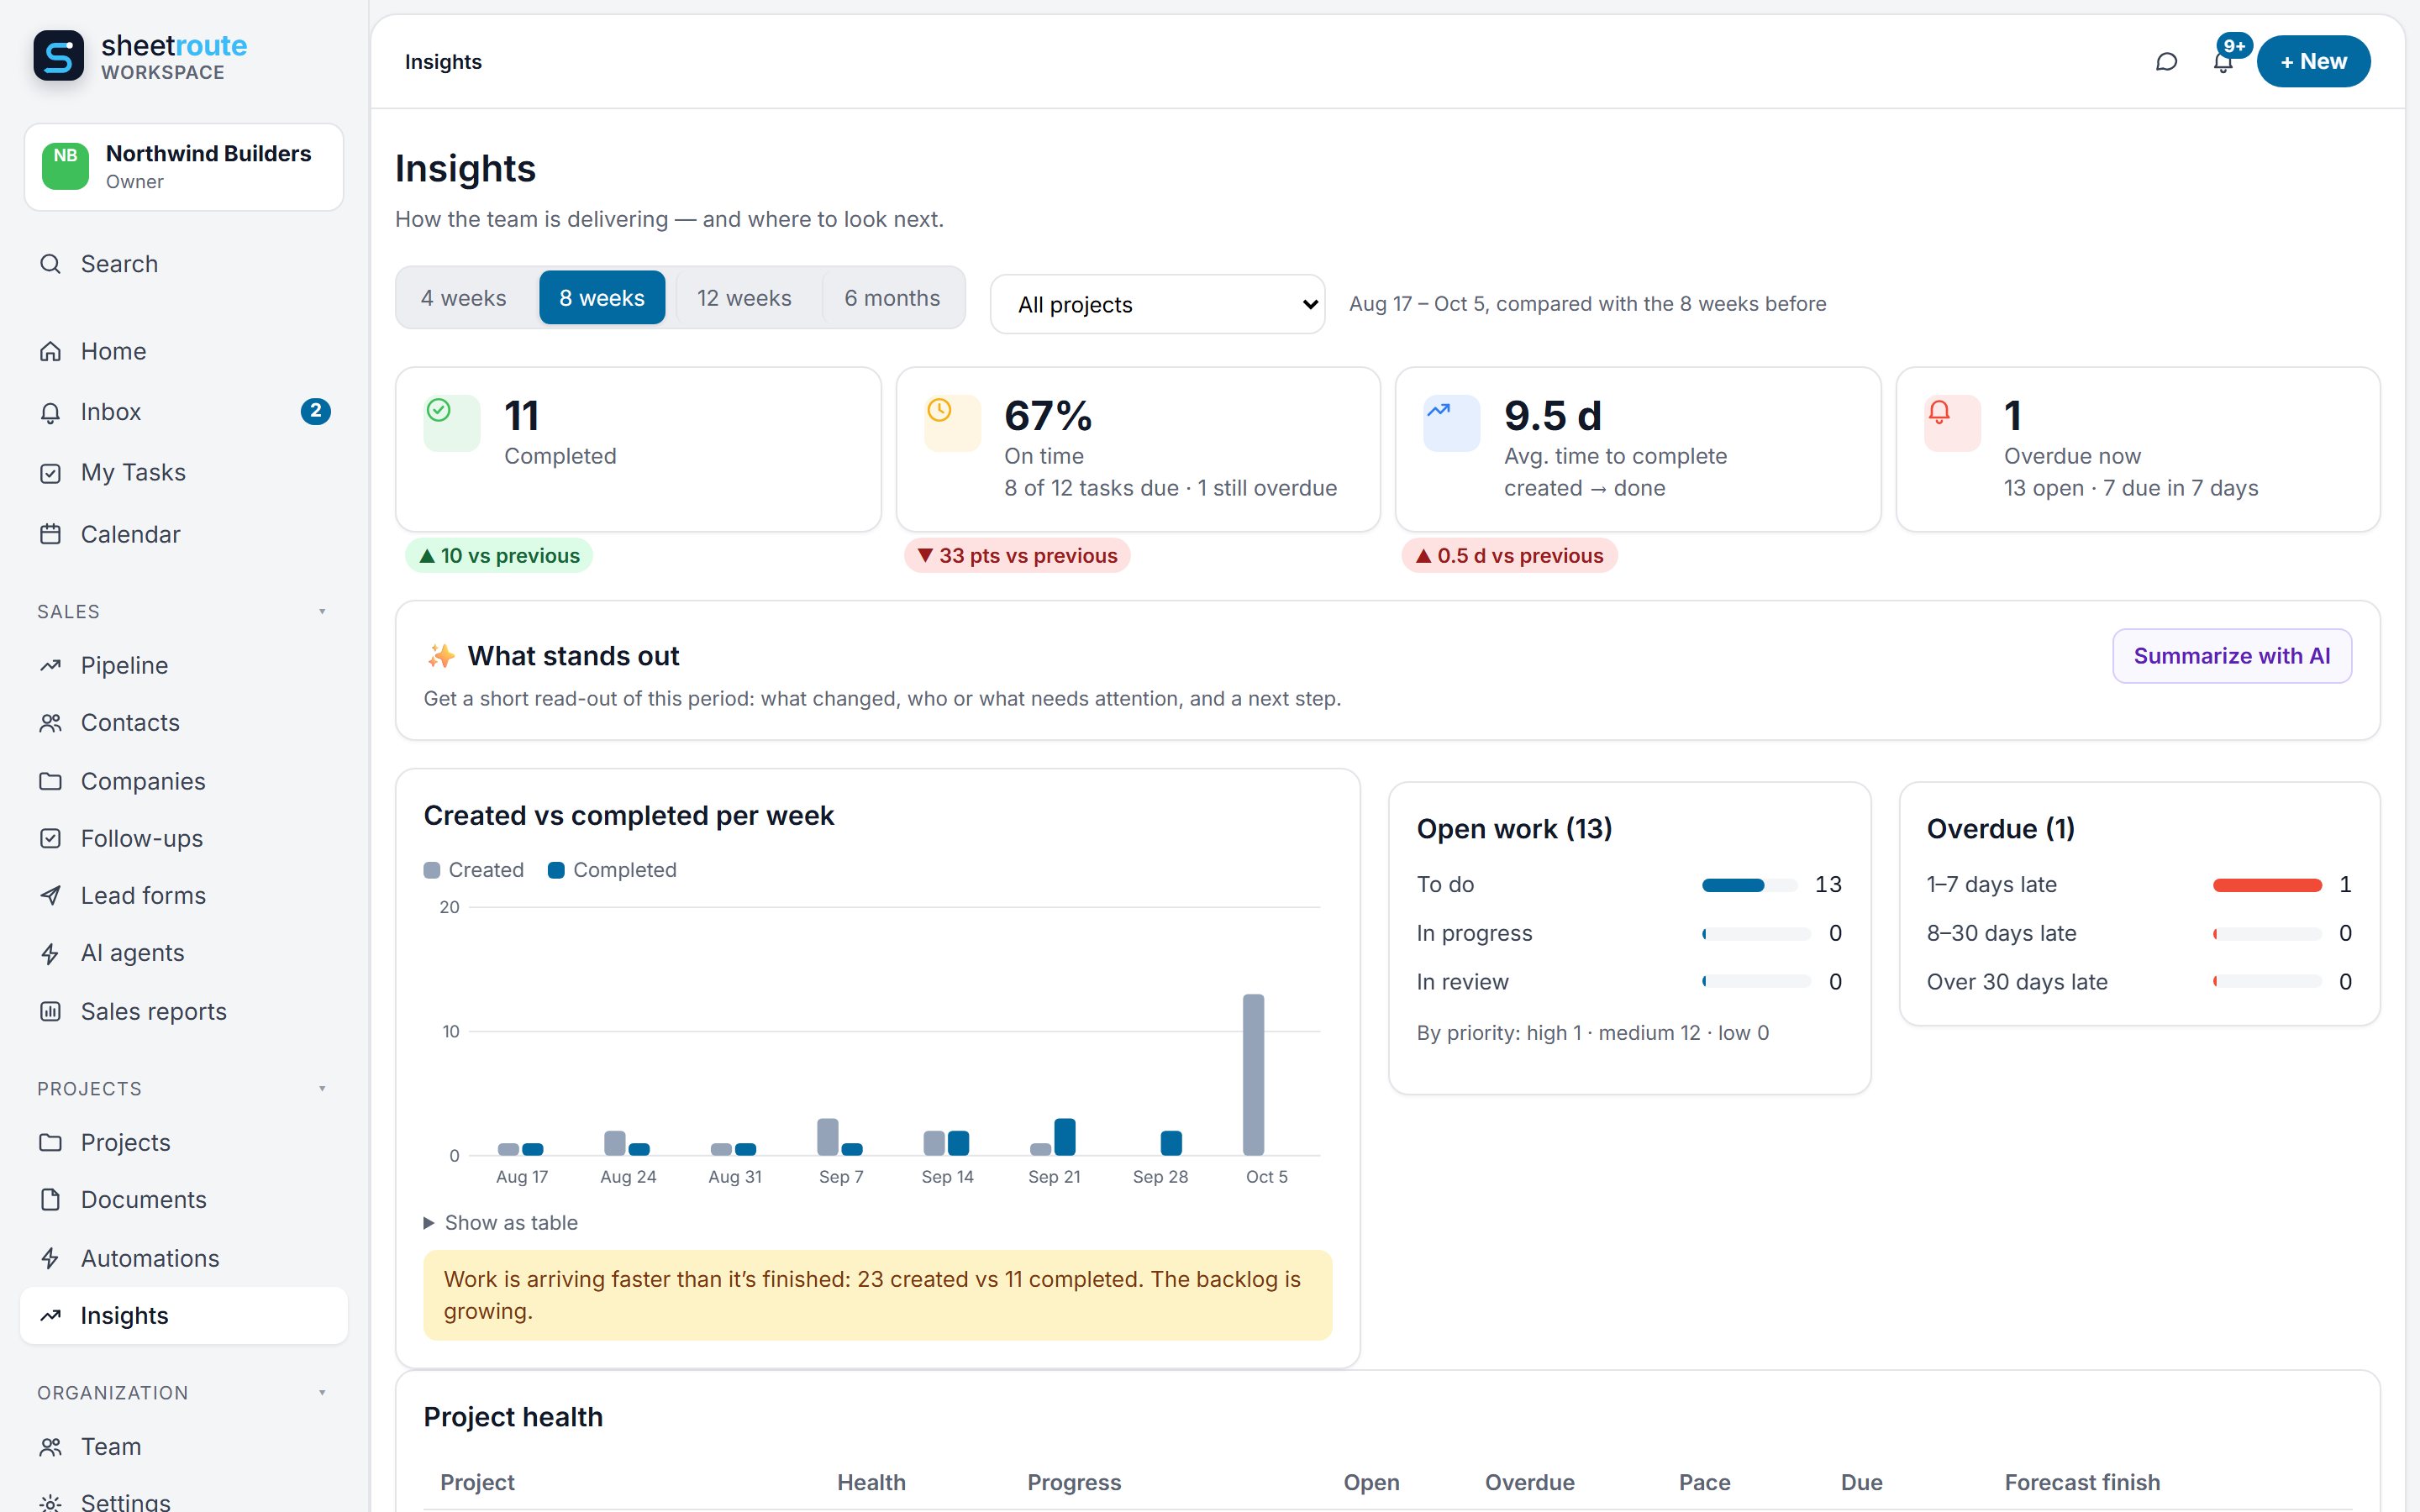Expand the Show as table disclosure
2420x1512 pixels.
pos(501,1222)
